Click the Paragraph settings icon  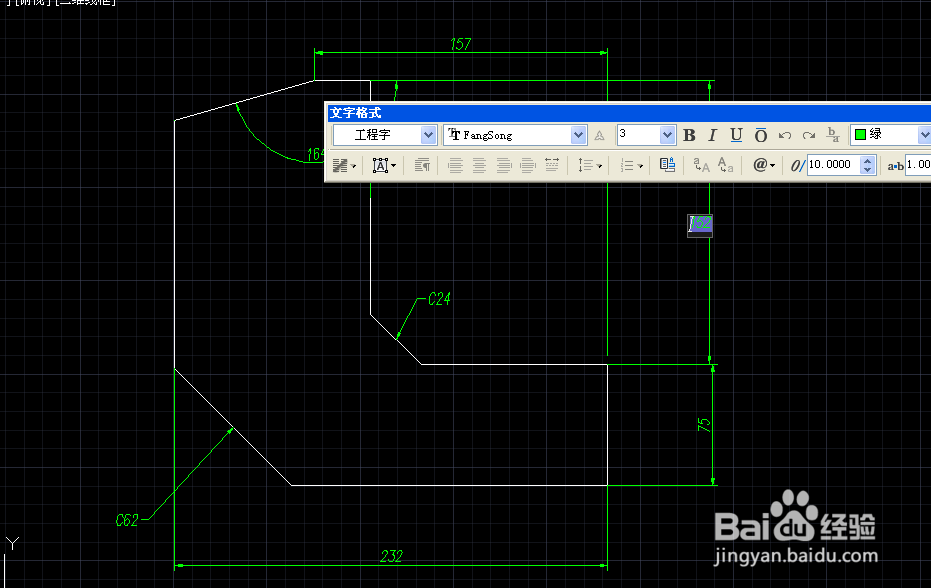tap(422, 165)
